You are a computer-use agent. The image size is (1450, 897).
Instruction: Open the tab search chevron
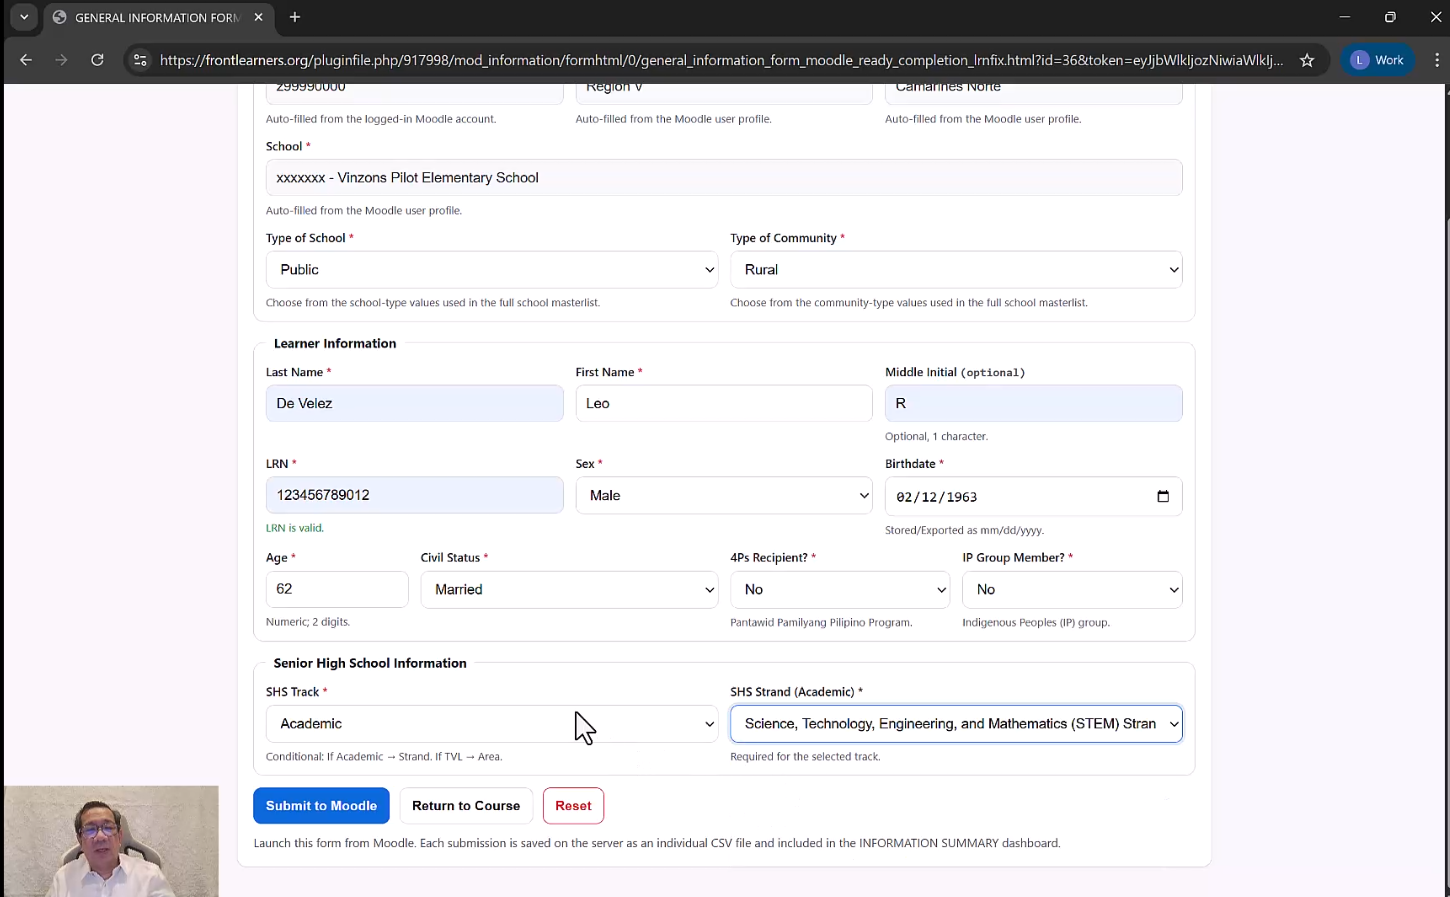(24, 17)
